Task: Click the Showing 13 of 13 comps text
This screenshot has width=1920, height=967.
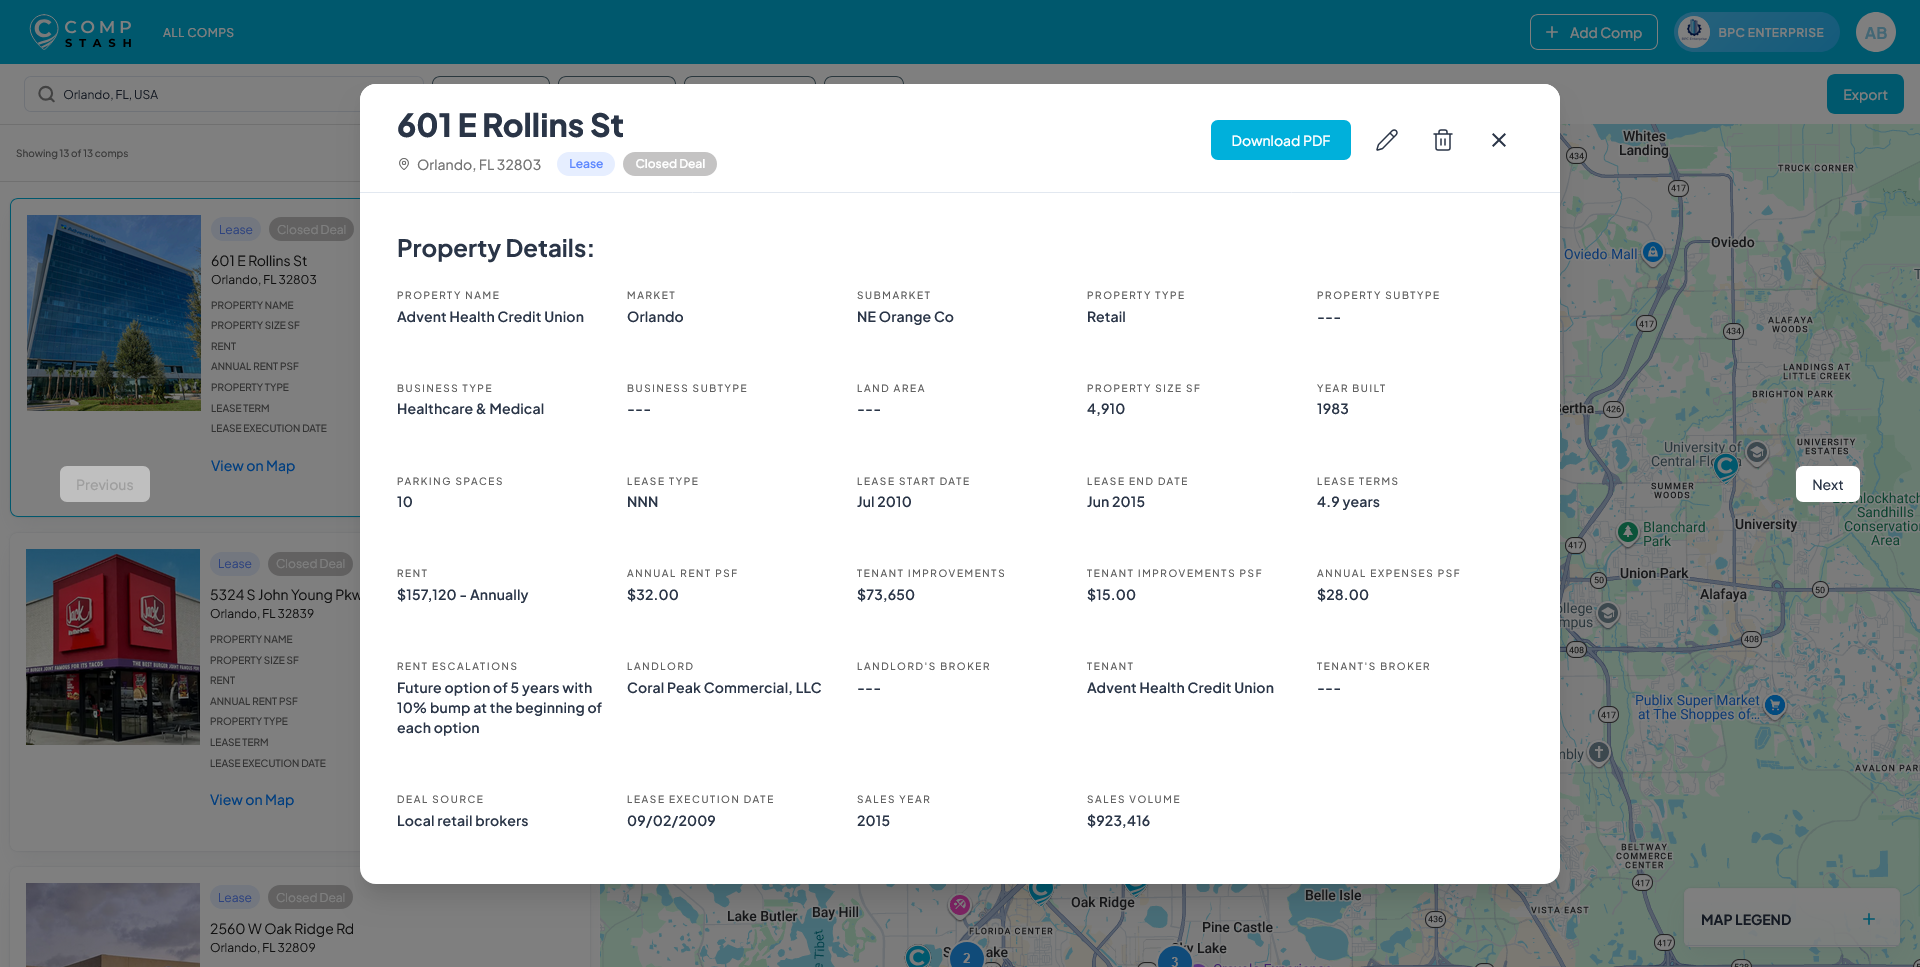Action: pyautogui.click(x=72, y=153)
